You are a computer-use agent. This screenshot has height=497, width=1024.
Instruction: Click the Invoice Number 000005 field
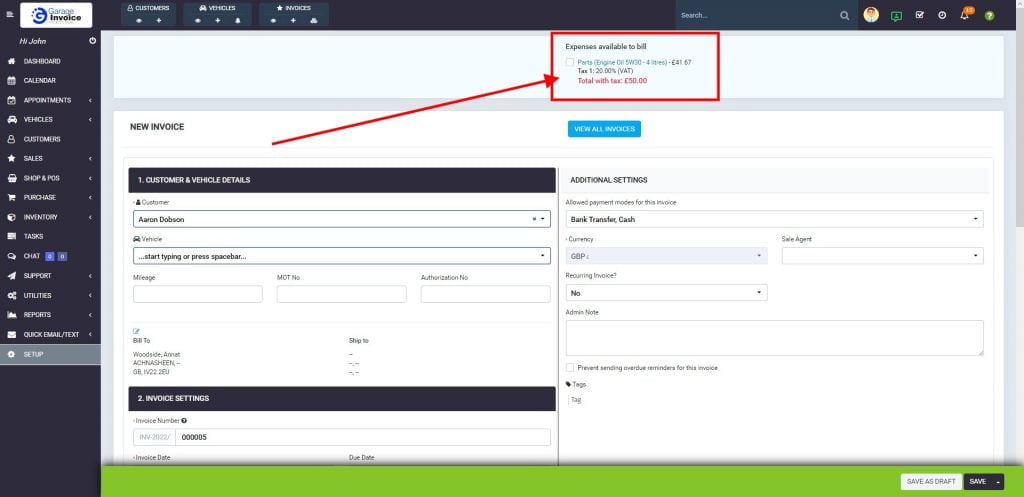point(362,438)
